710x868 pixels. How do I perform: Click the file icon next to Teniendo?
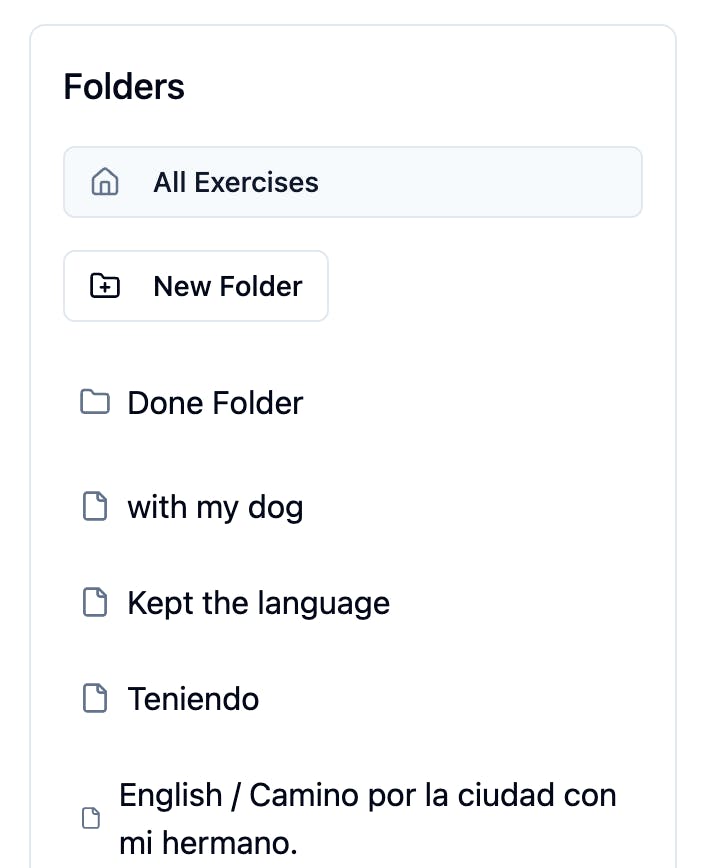click(95, 698)
